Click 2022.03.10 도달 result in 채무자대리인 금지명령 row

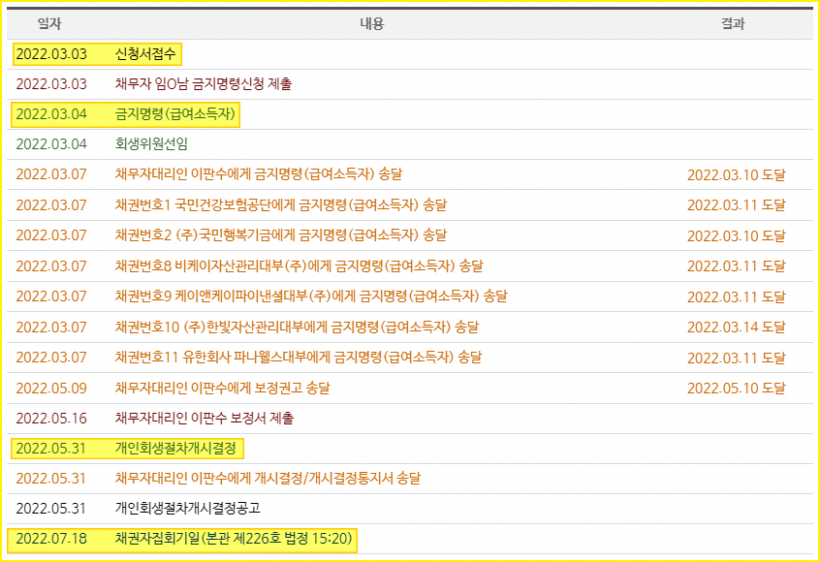[736, 175]
